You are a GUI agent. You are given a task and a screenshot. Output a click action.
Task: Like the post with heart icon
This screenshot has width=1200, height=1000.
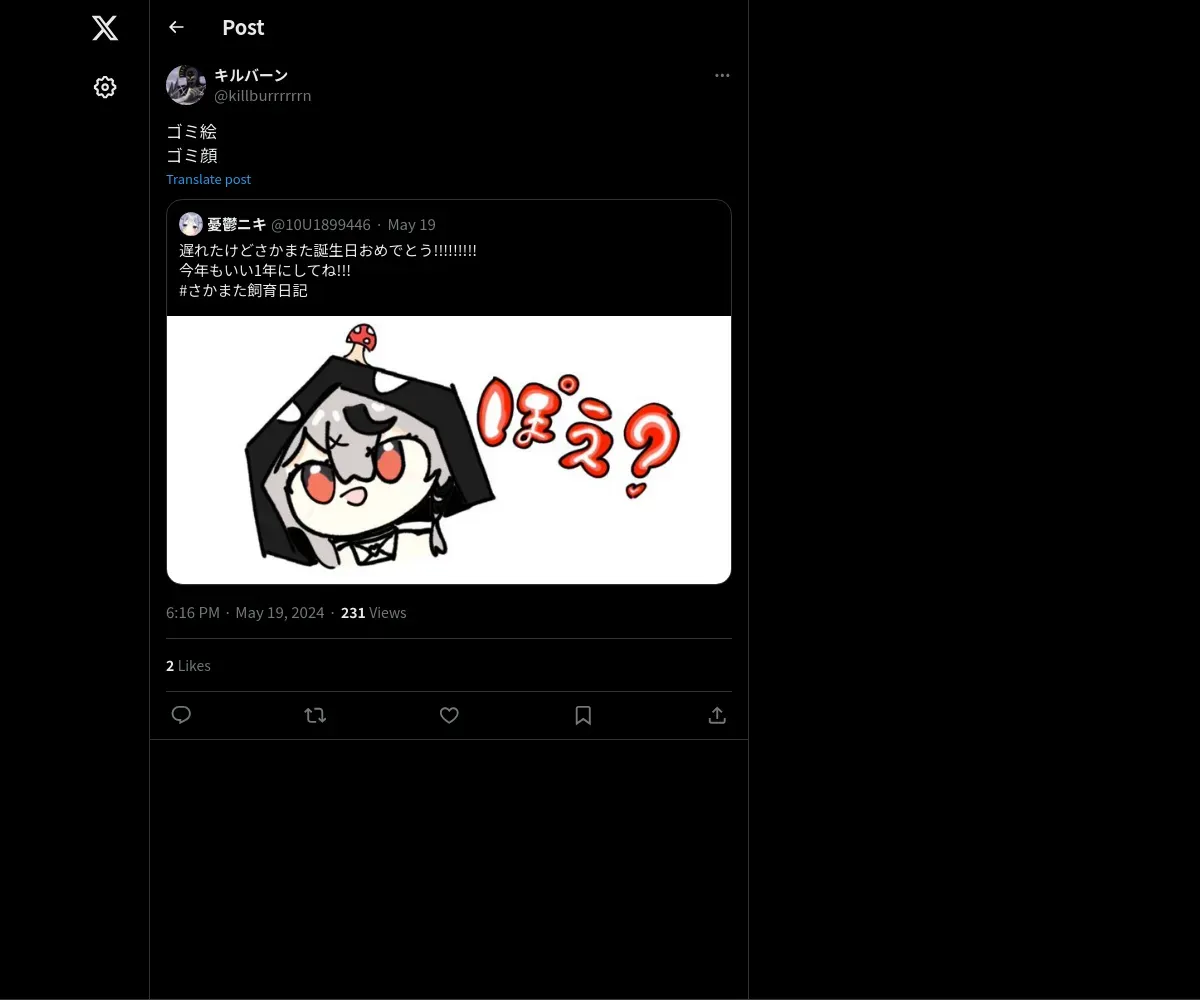pyautogui.click(x=449, y=715)
